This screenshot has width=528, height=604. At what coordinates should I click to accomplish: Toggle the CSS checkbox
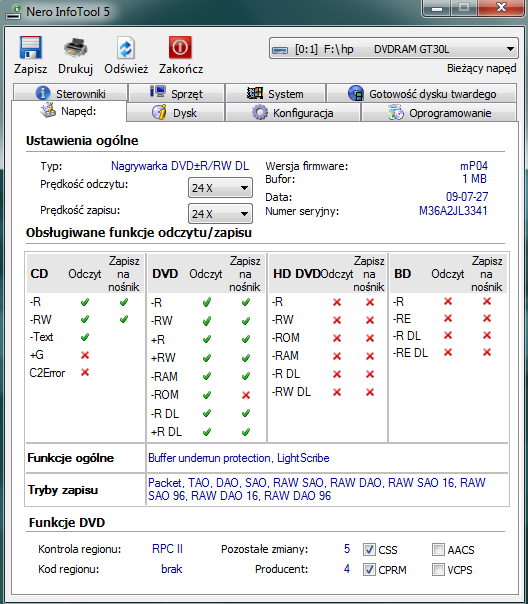(x=369, y=550)
